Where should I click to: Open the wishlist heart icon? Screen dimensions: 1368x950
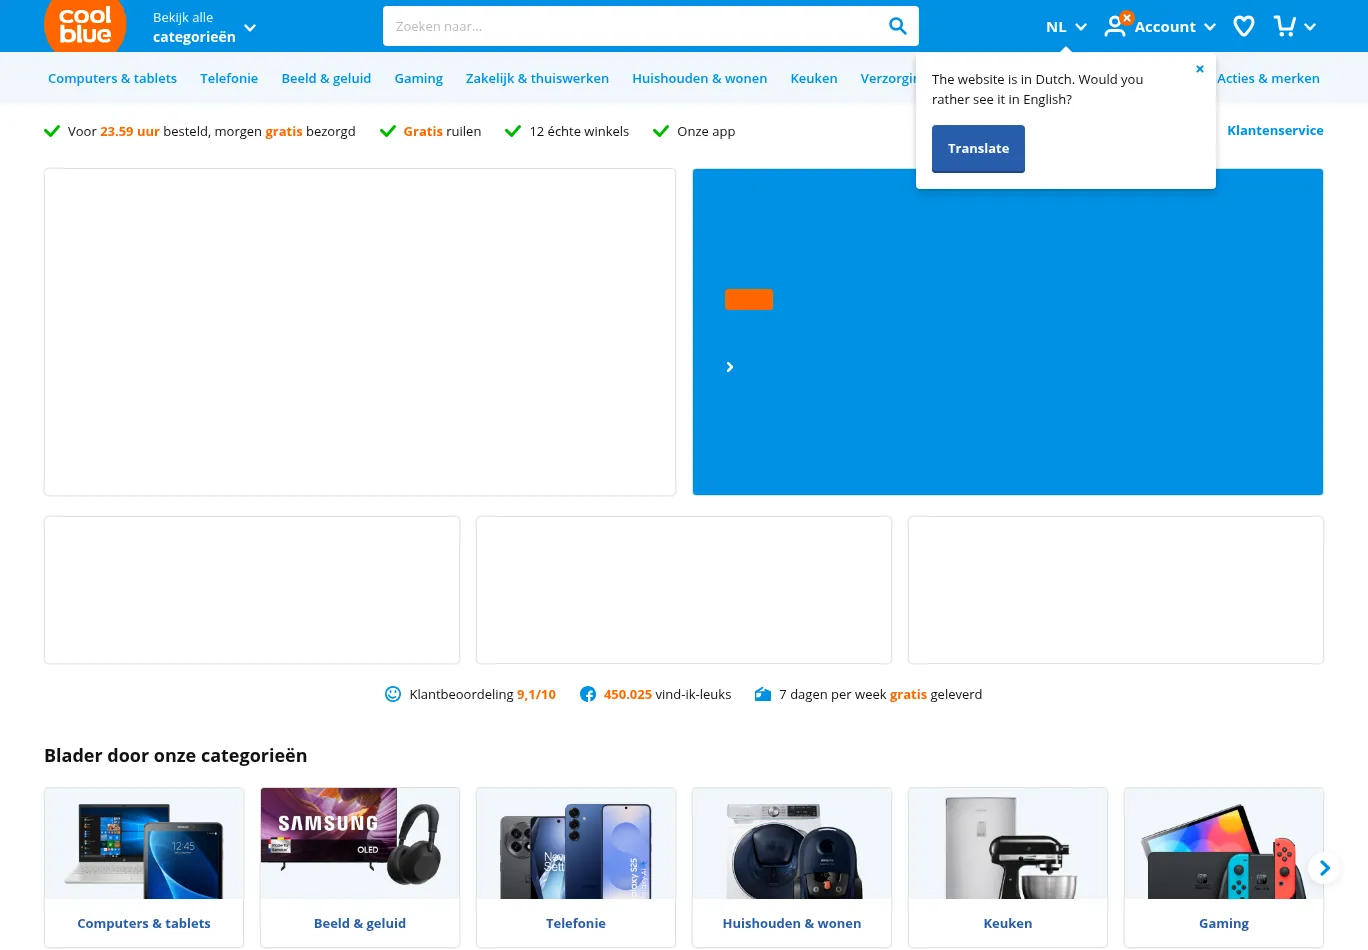tap(1243, 26)
